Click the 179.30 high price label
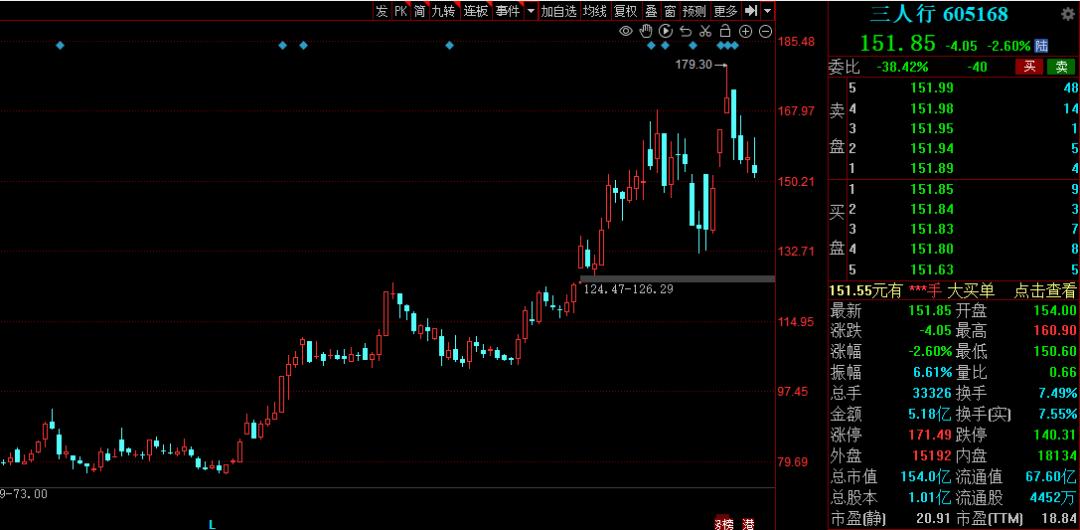This screenshot has width=1080, height=530. coord(693,65)
